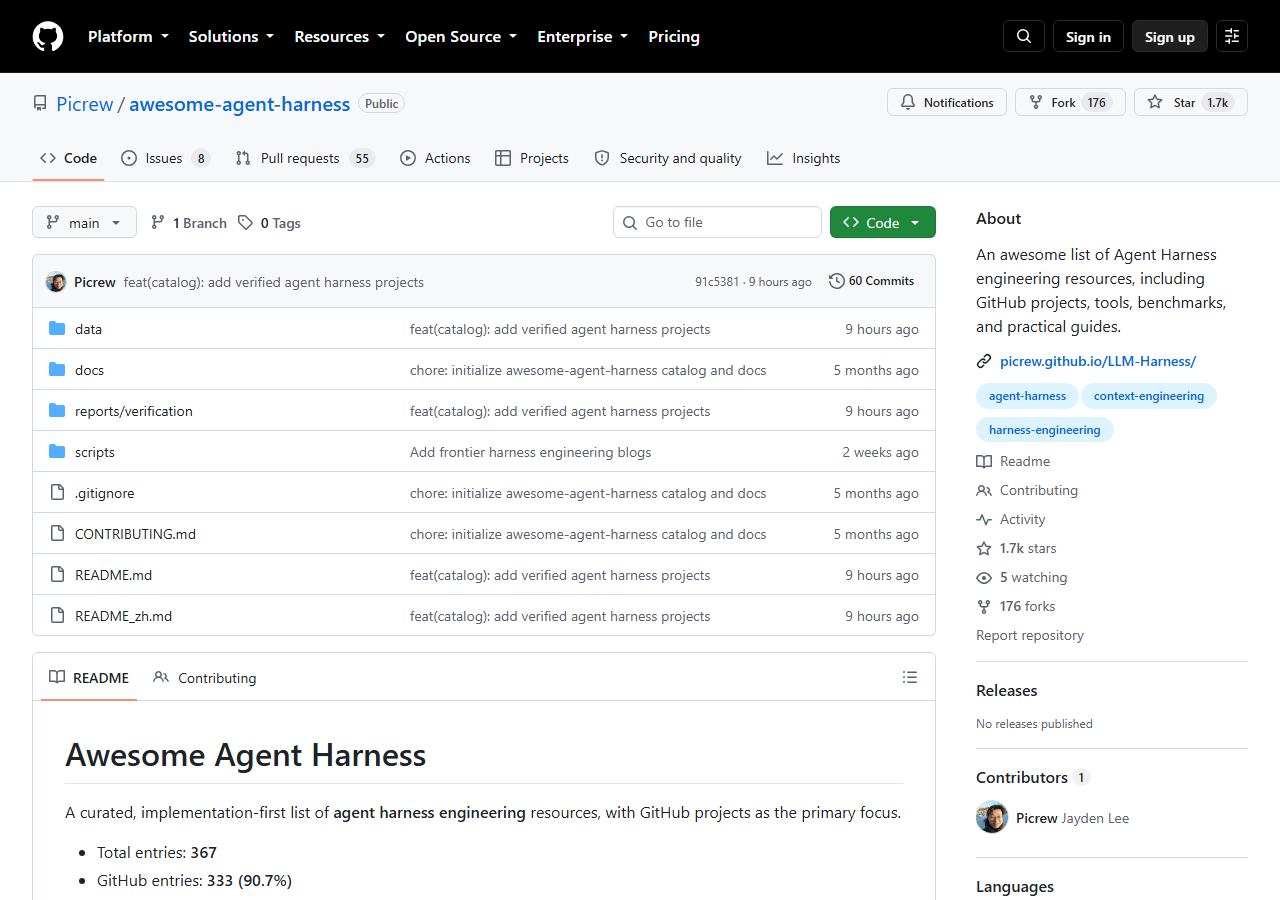
Task: Click the Sign up button
Action: (1170, 36)
